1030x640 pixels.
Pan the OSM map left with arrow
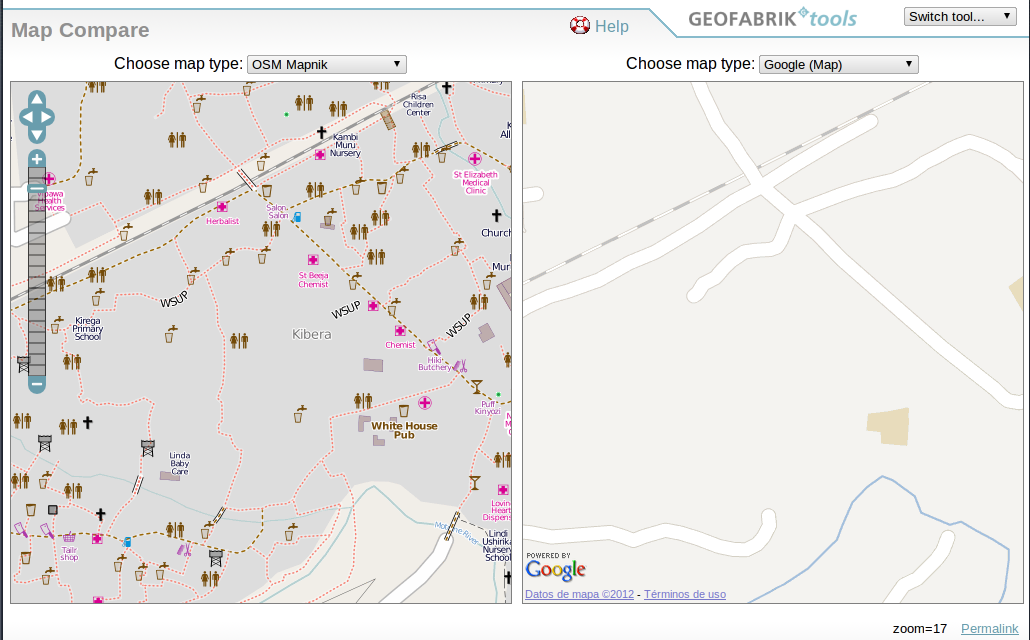tap(25, 117)
